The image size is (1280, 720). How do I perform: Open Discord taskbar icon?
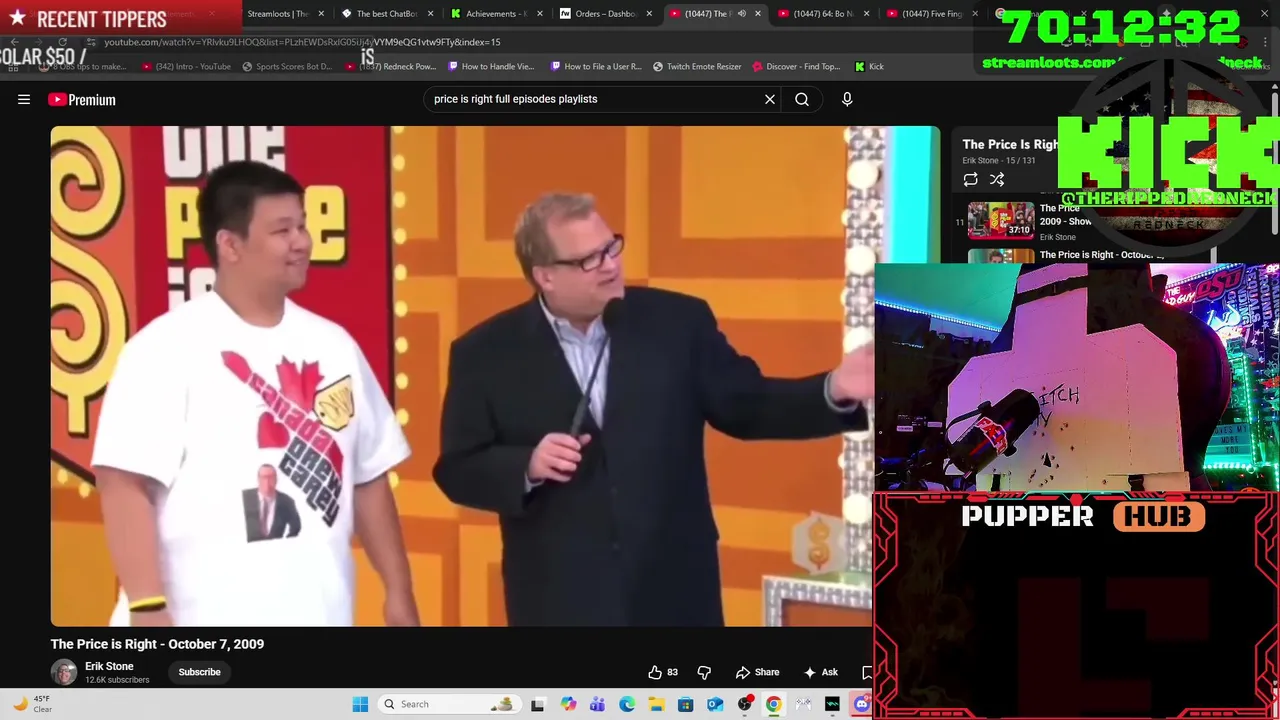point(862,704)
